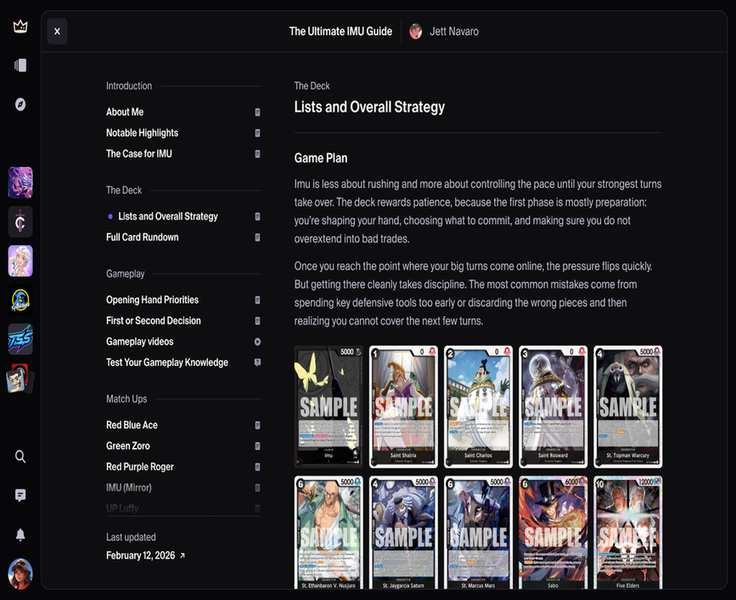
Task: View the Imu leader card thumbnail
Action: (x=329, y=407)
